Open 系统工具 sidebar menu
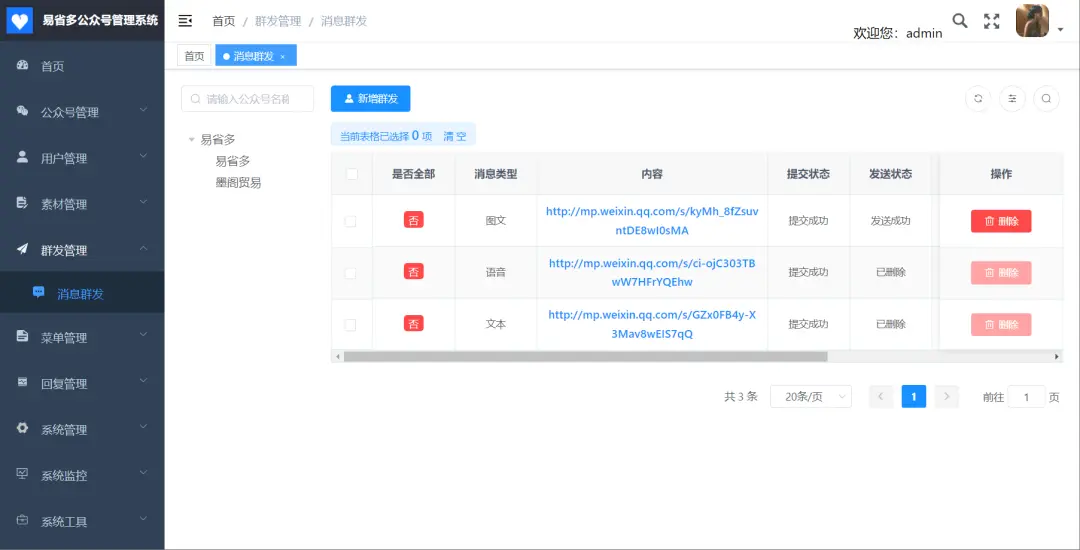 click(82, 521)
